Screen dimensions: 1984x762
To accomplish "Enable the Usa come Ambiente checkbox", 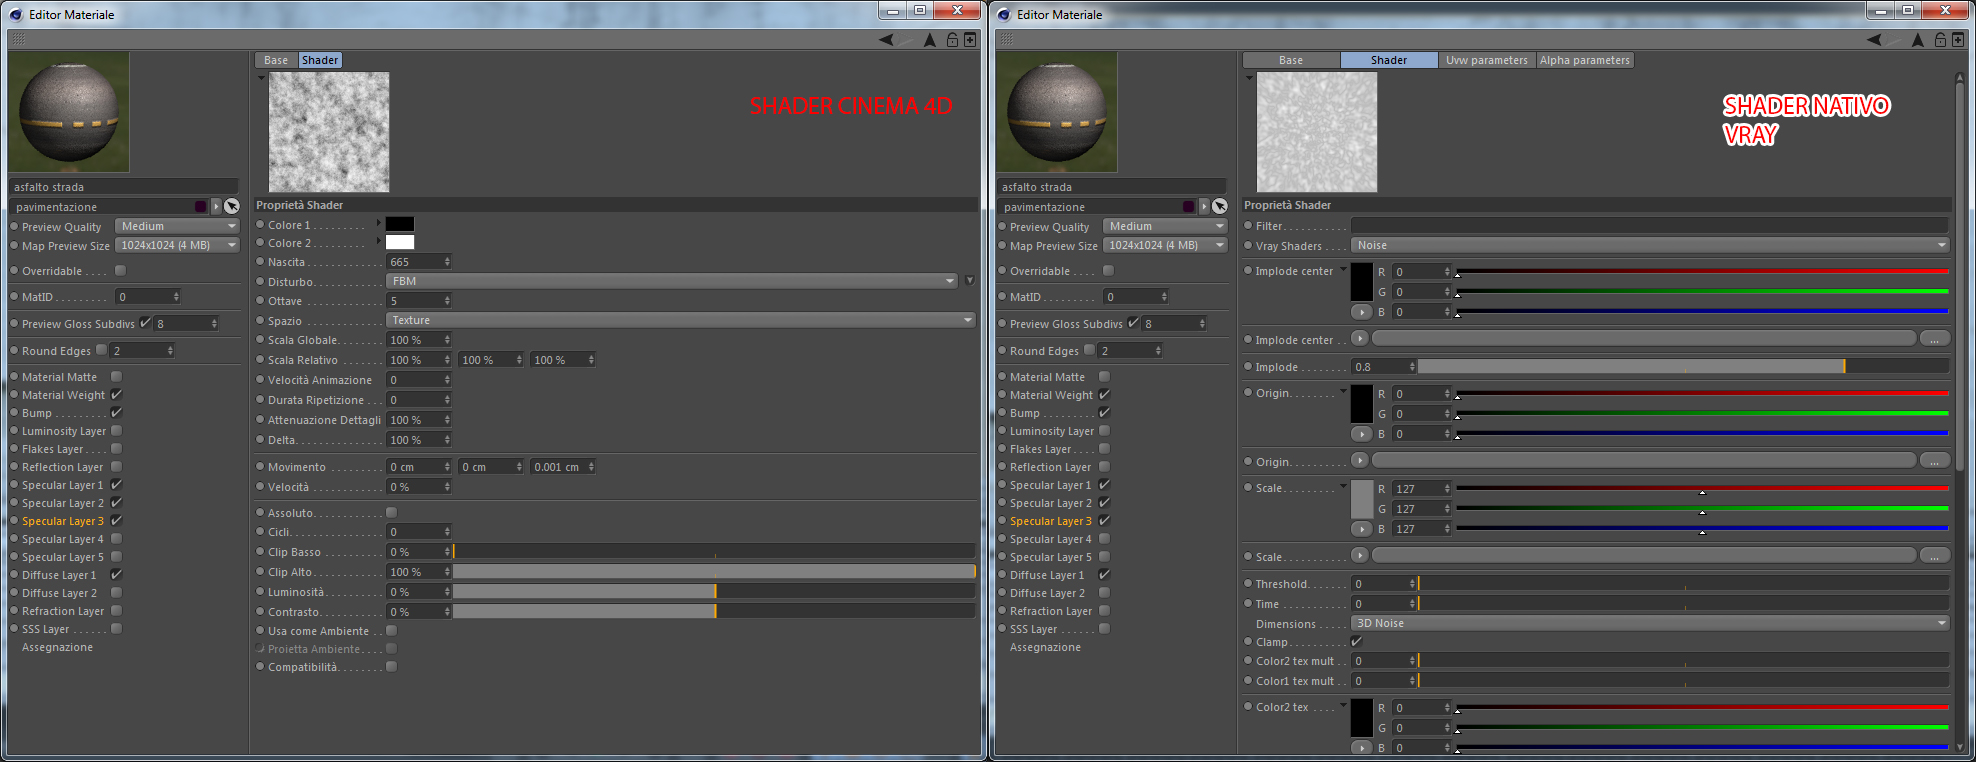I will 392,631.
